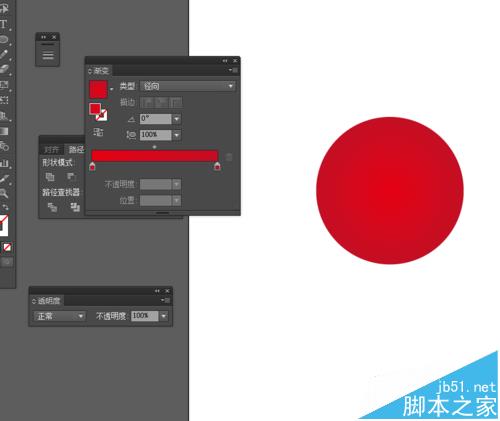Select the Eraser tool in the toolbar

(x=4, y=69)
